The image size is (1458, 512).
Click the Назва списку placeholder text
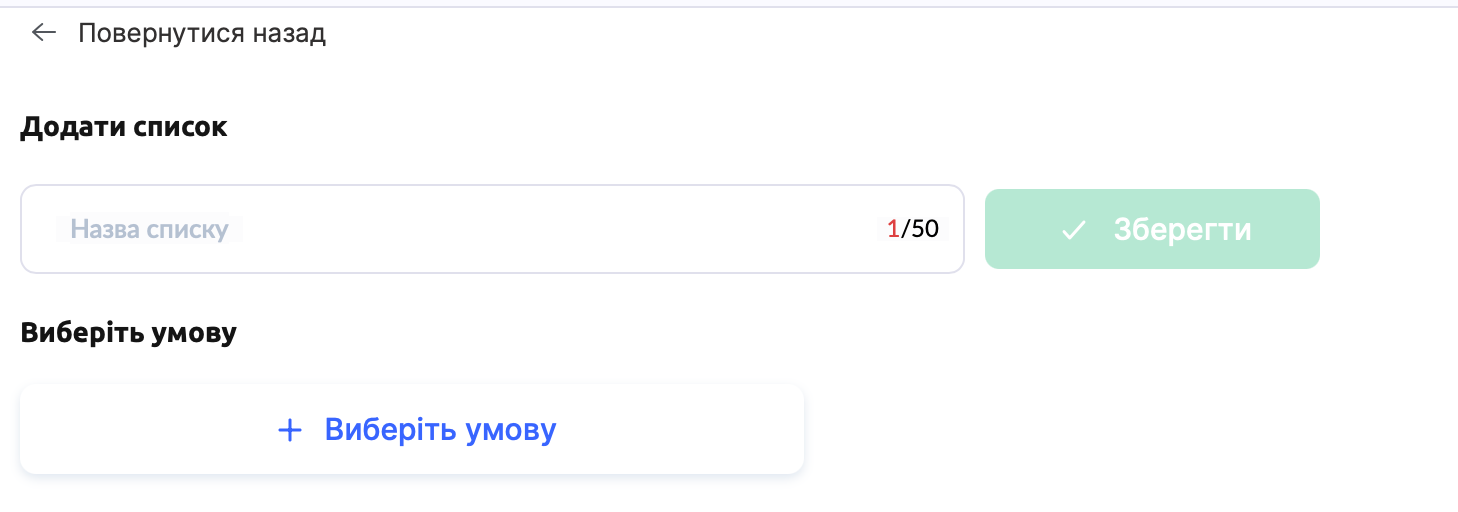click(x=150, y=229)
